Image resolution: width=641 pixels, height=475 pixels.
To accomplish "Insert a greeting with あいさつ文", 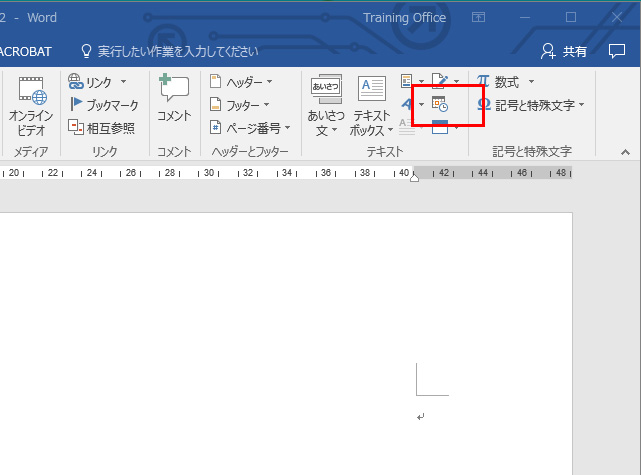I will (x=326, y=105).
